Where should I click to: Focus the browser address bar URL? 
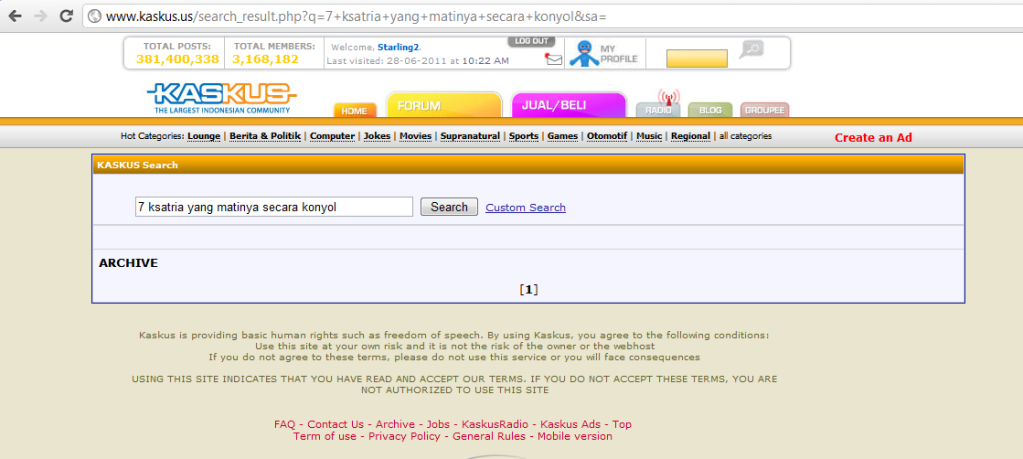(x=356, y=16)
